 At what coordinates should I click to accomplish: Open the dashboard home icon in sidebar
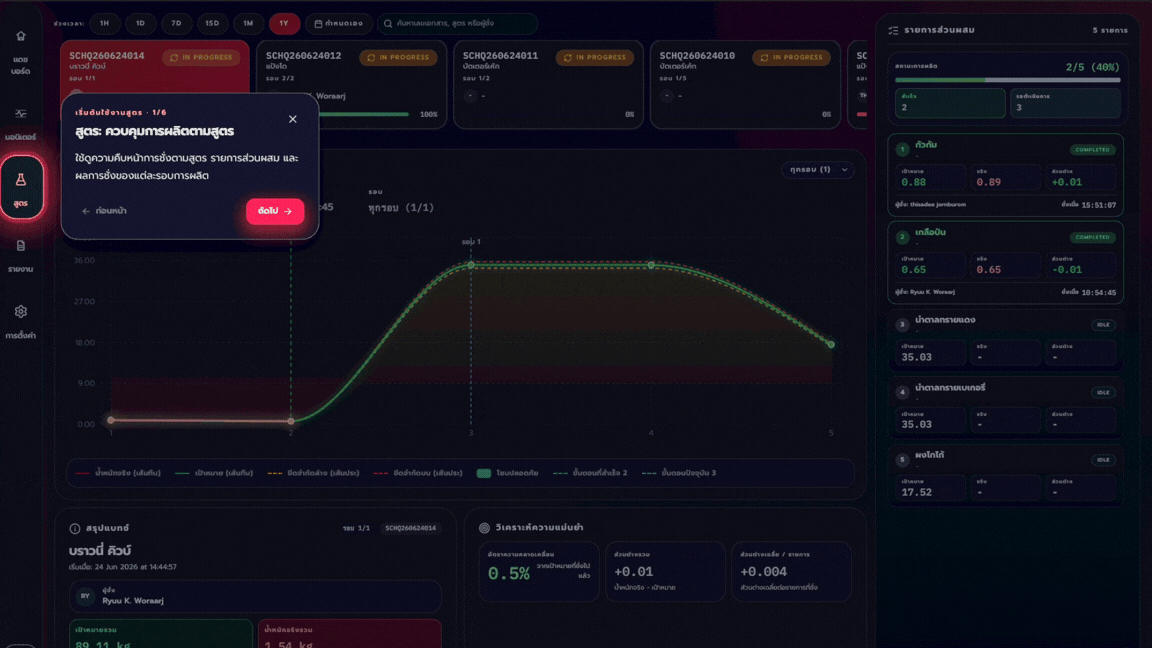click(x=21, y=36)
